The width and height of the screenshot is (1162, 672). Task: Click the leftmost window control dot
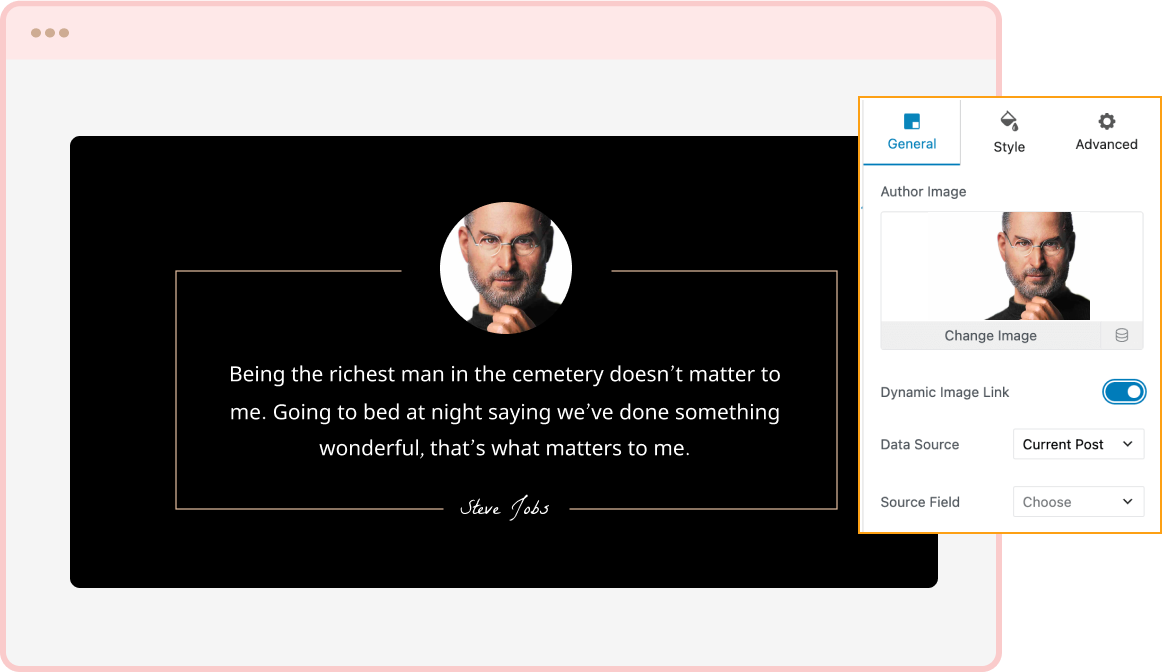point(36,33)
